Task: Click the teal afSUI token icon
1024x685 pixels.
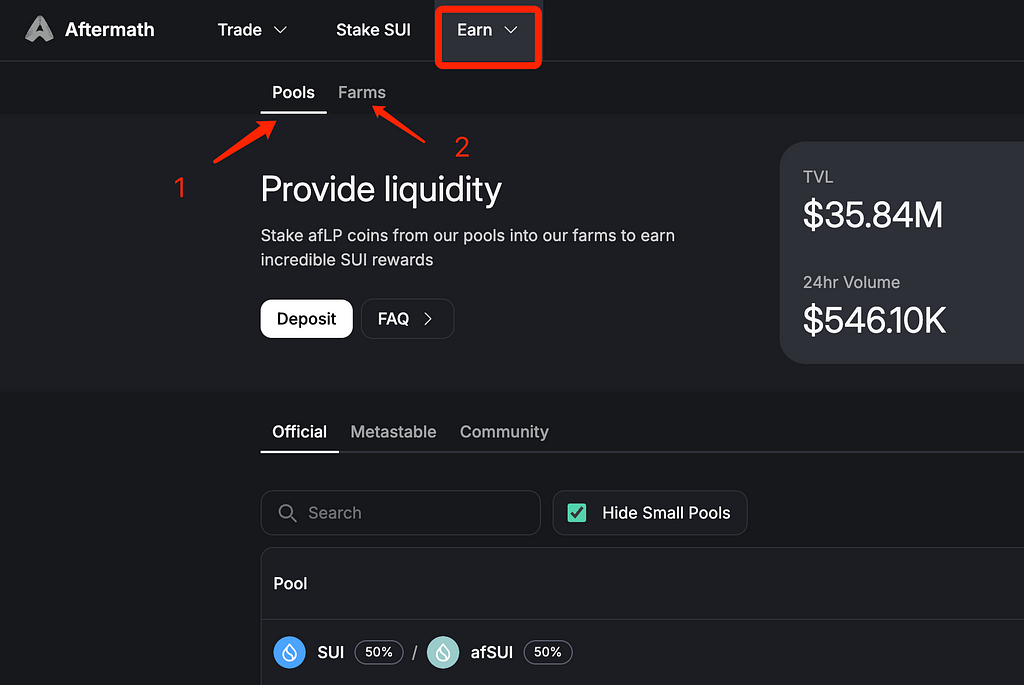Action: pyautogui.click(x=443, y=652)
